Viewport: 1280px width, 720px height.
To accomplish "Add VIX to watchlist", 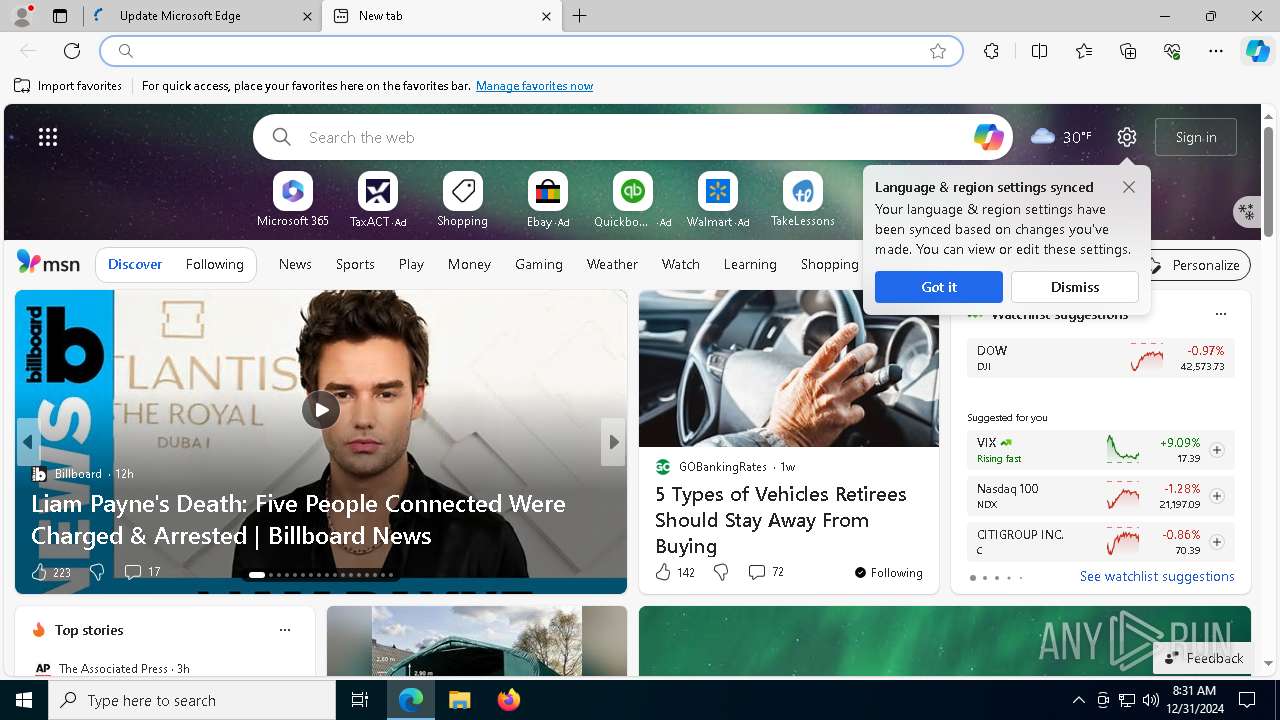I will pyautogui.click(x=1217, y=450).
